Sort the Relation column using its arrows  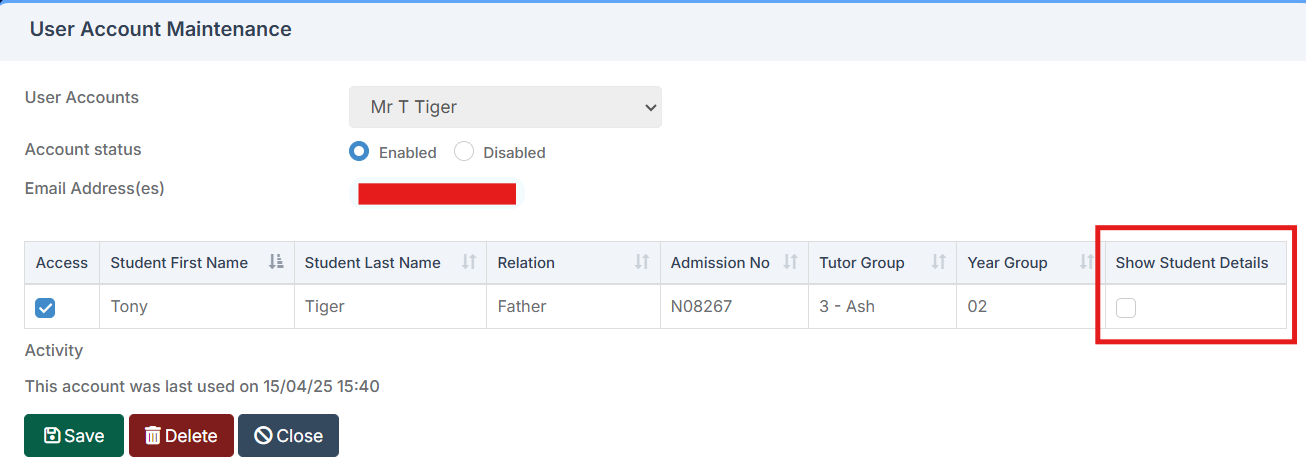tap(642, 263)
